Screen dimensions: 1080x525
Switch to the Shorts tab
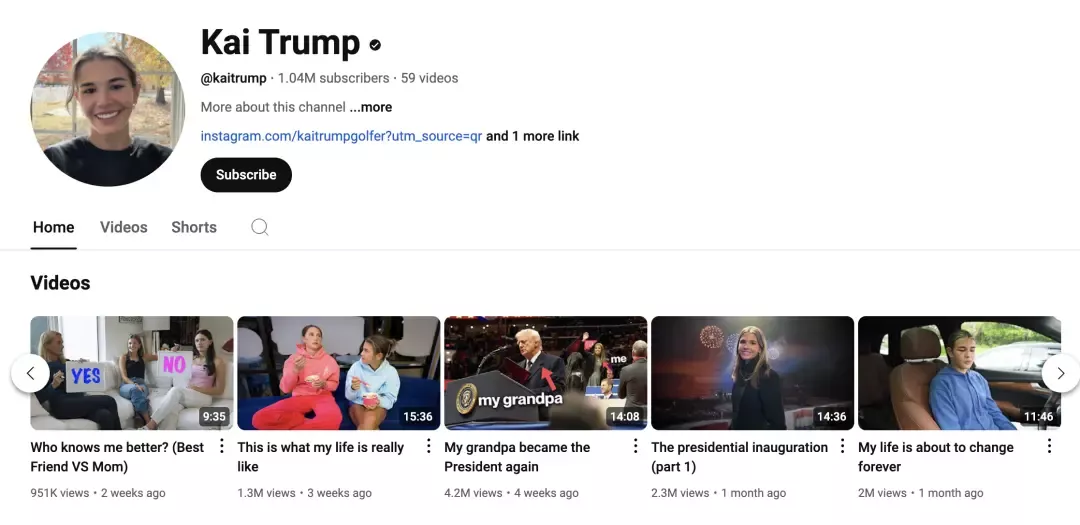pyautogui.click(x=194, y=227)
